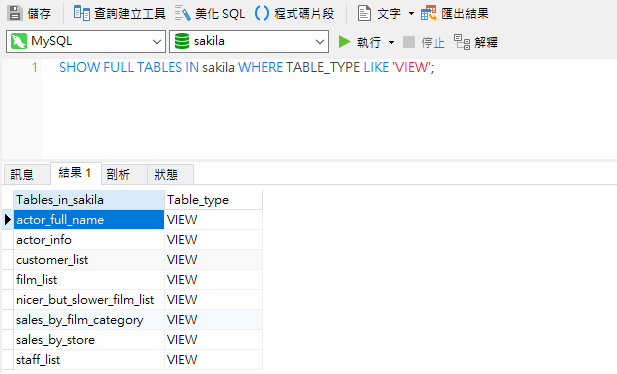Click in the SQL editor query line
617x374 pixels.
(246, 67)
